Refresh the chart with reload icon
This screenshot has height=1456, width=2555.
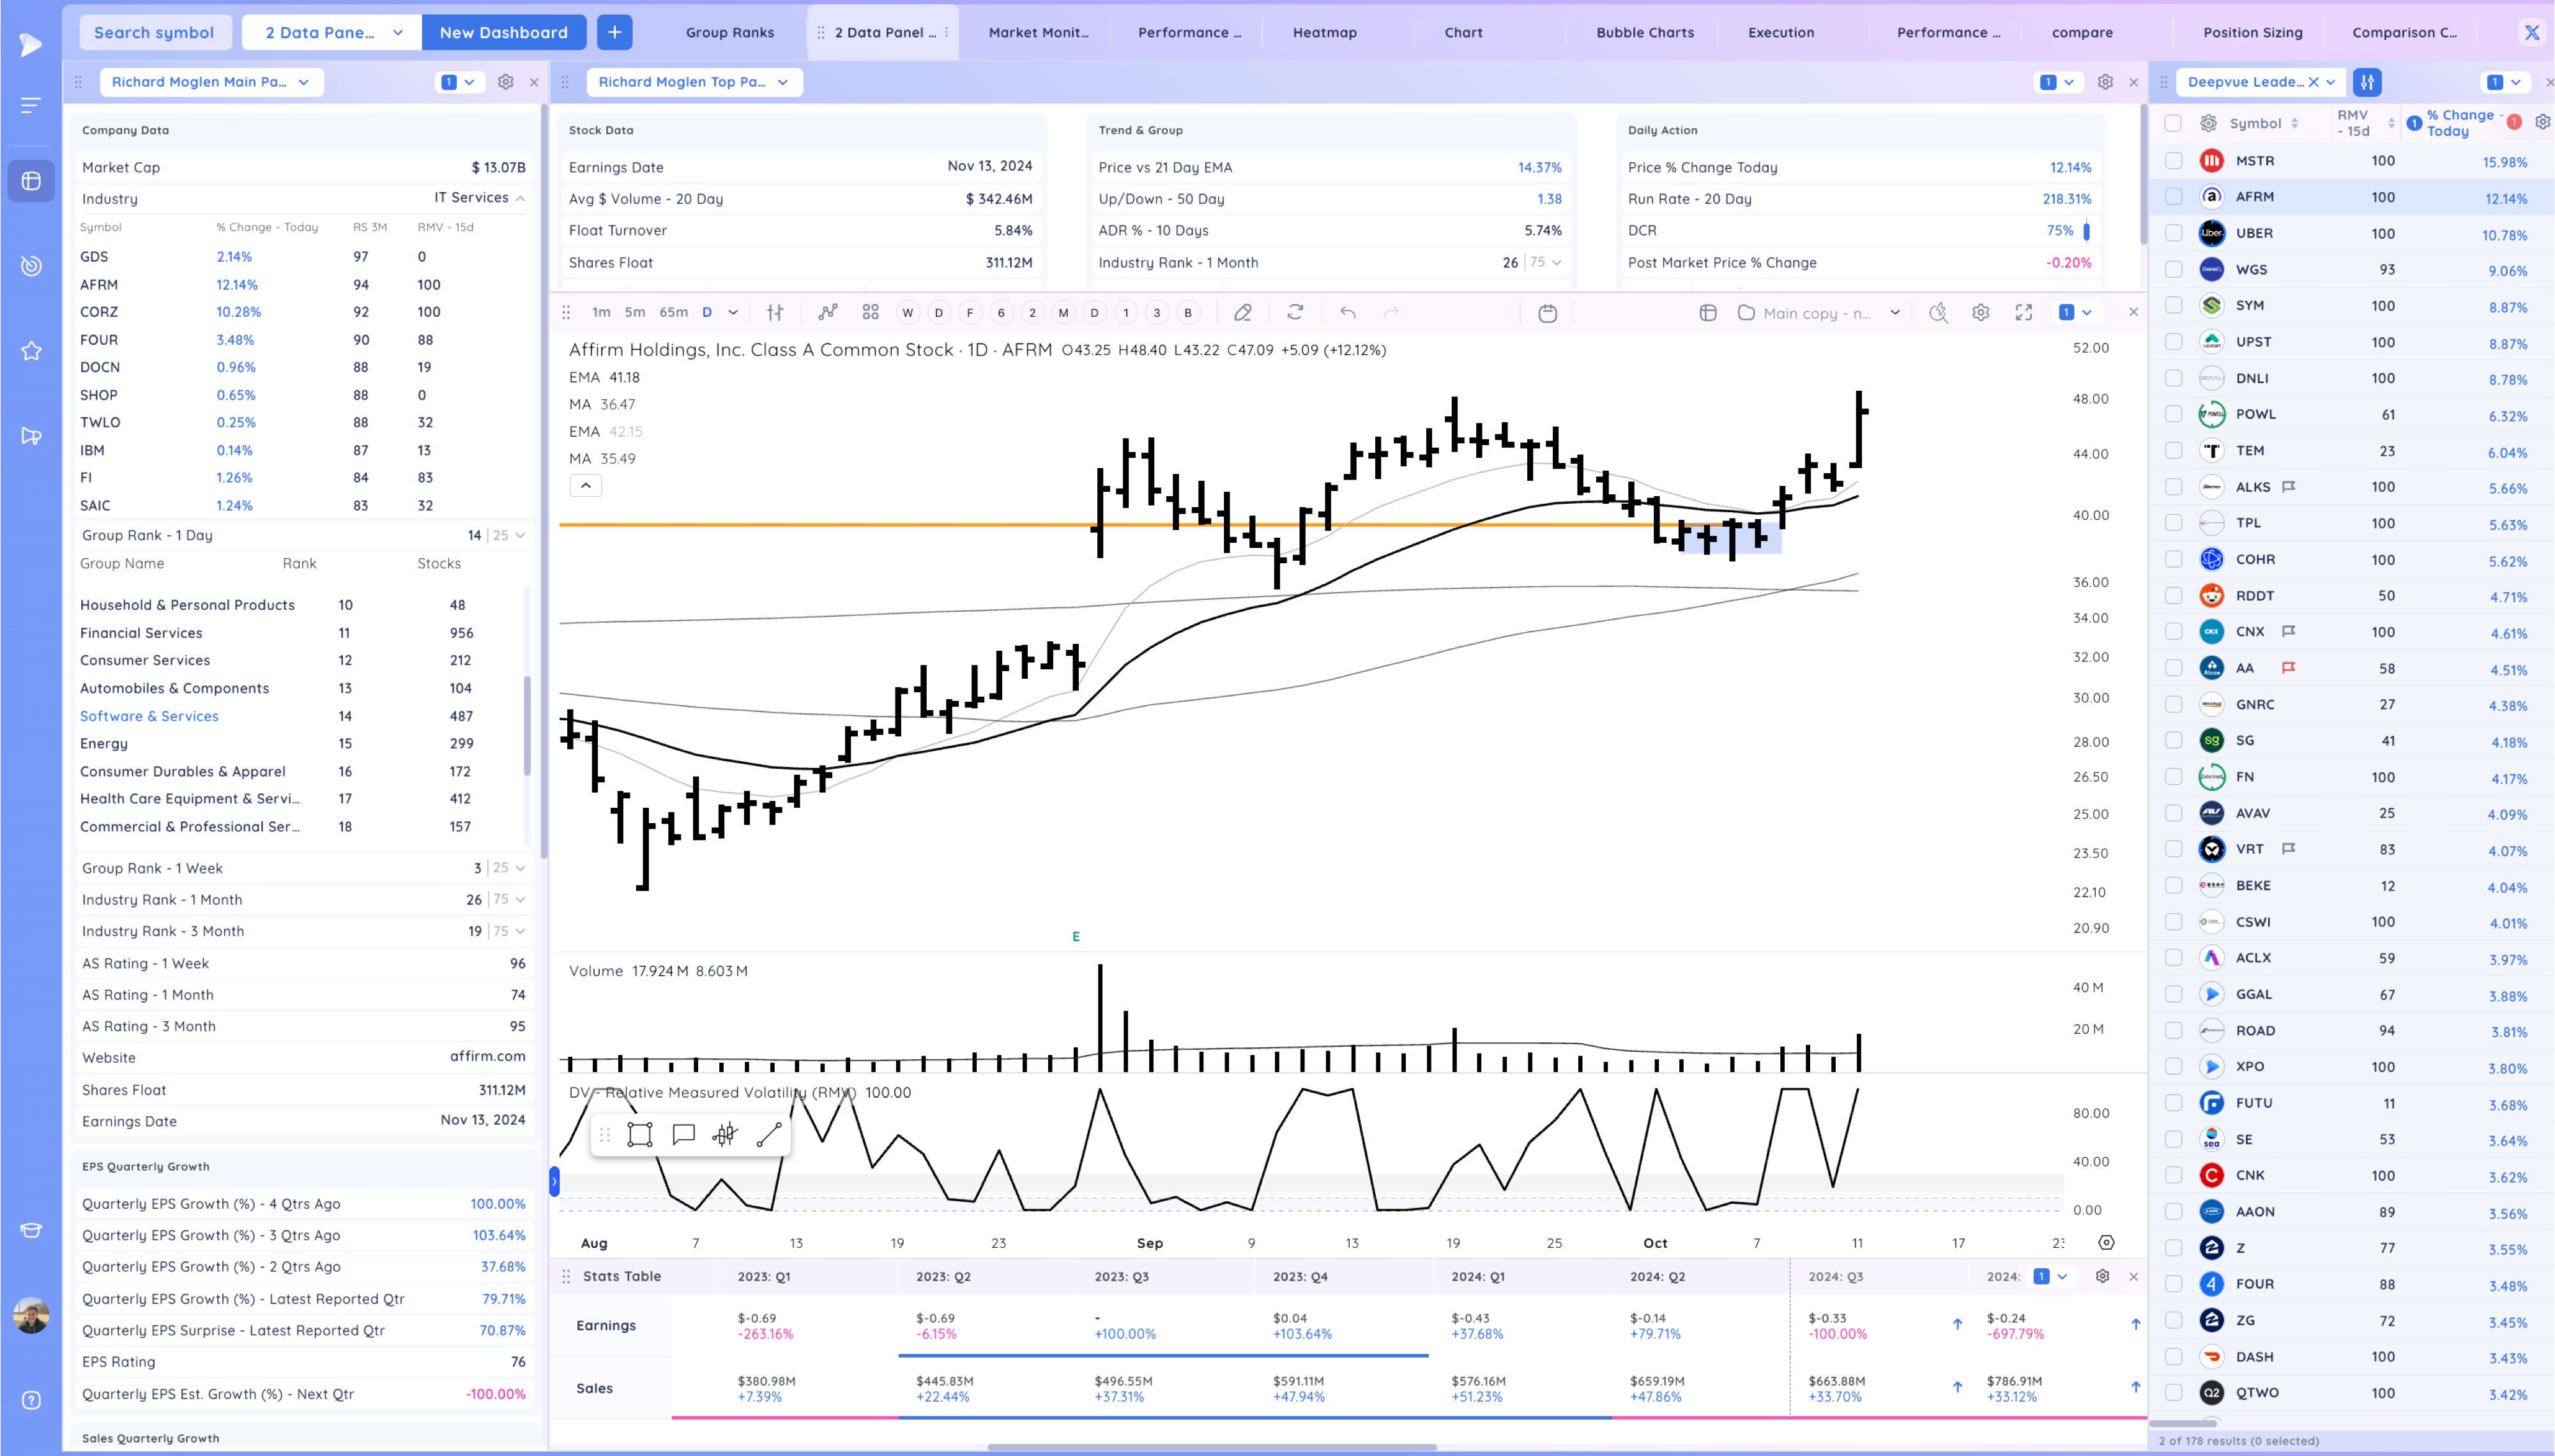(1295, 312)
